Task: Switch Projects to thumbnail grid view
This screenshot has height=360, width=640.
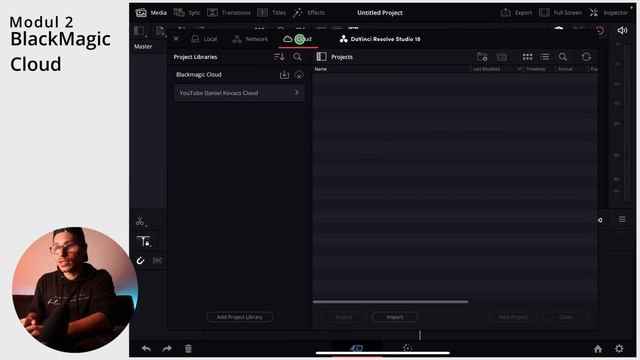Action: click(x=527, y=57)
